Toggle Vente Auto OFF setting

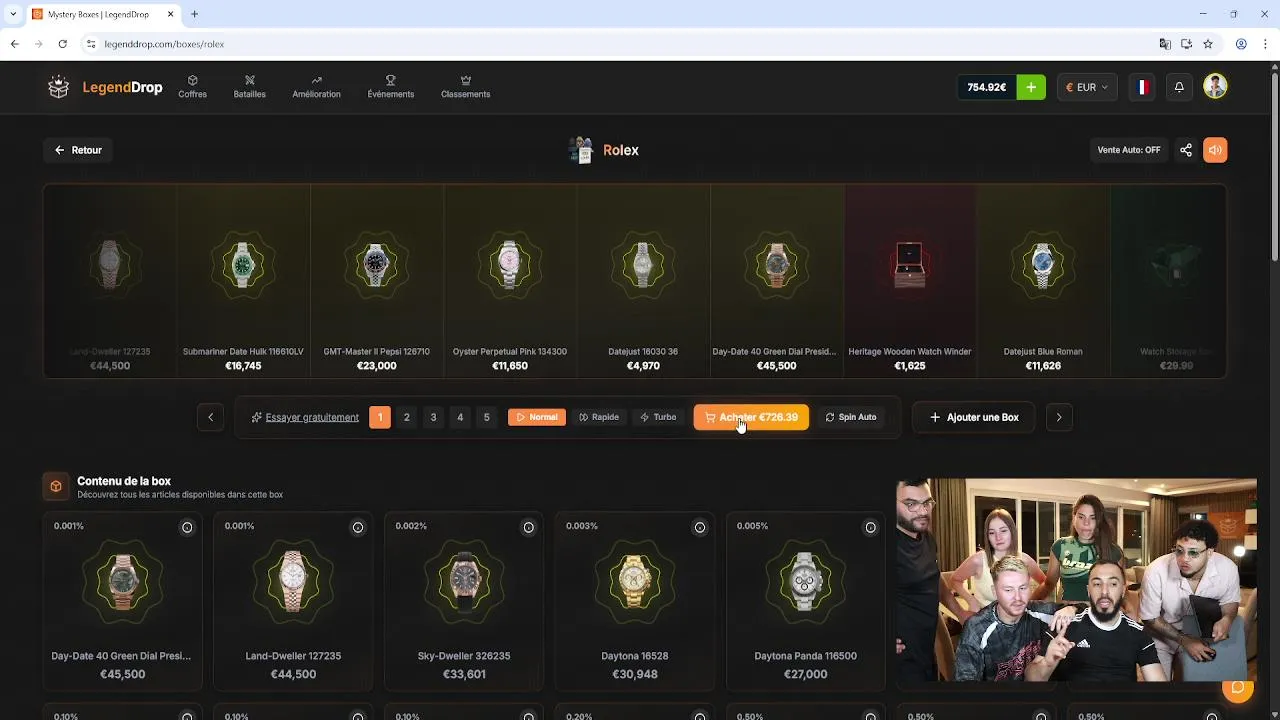(x=1129, y=150)
